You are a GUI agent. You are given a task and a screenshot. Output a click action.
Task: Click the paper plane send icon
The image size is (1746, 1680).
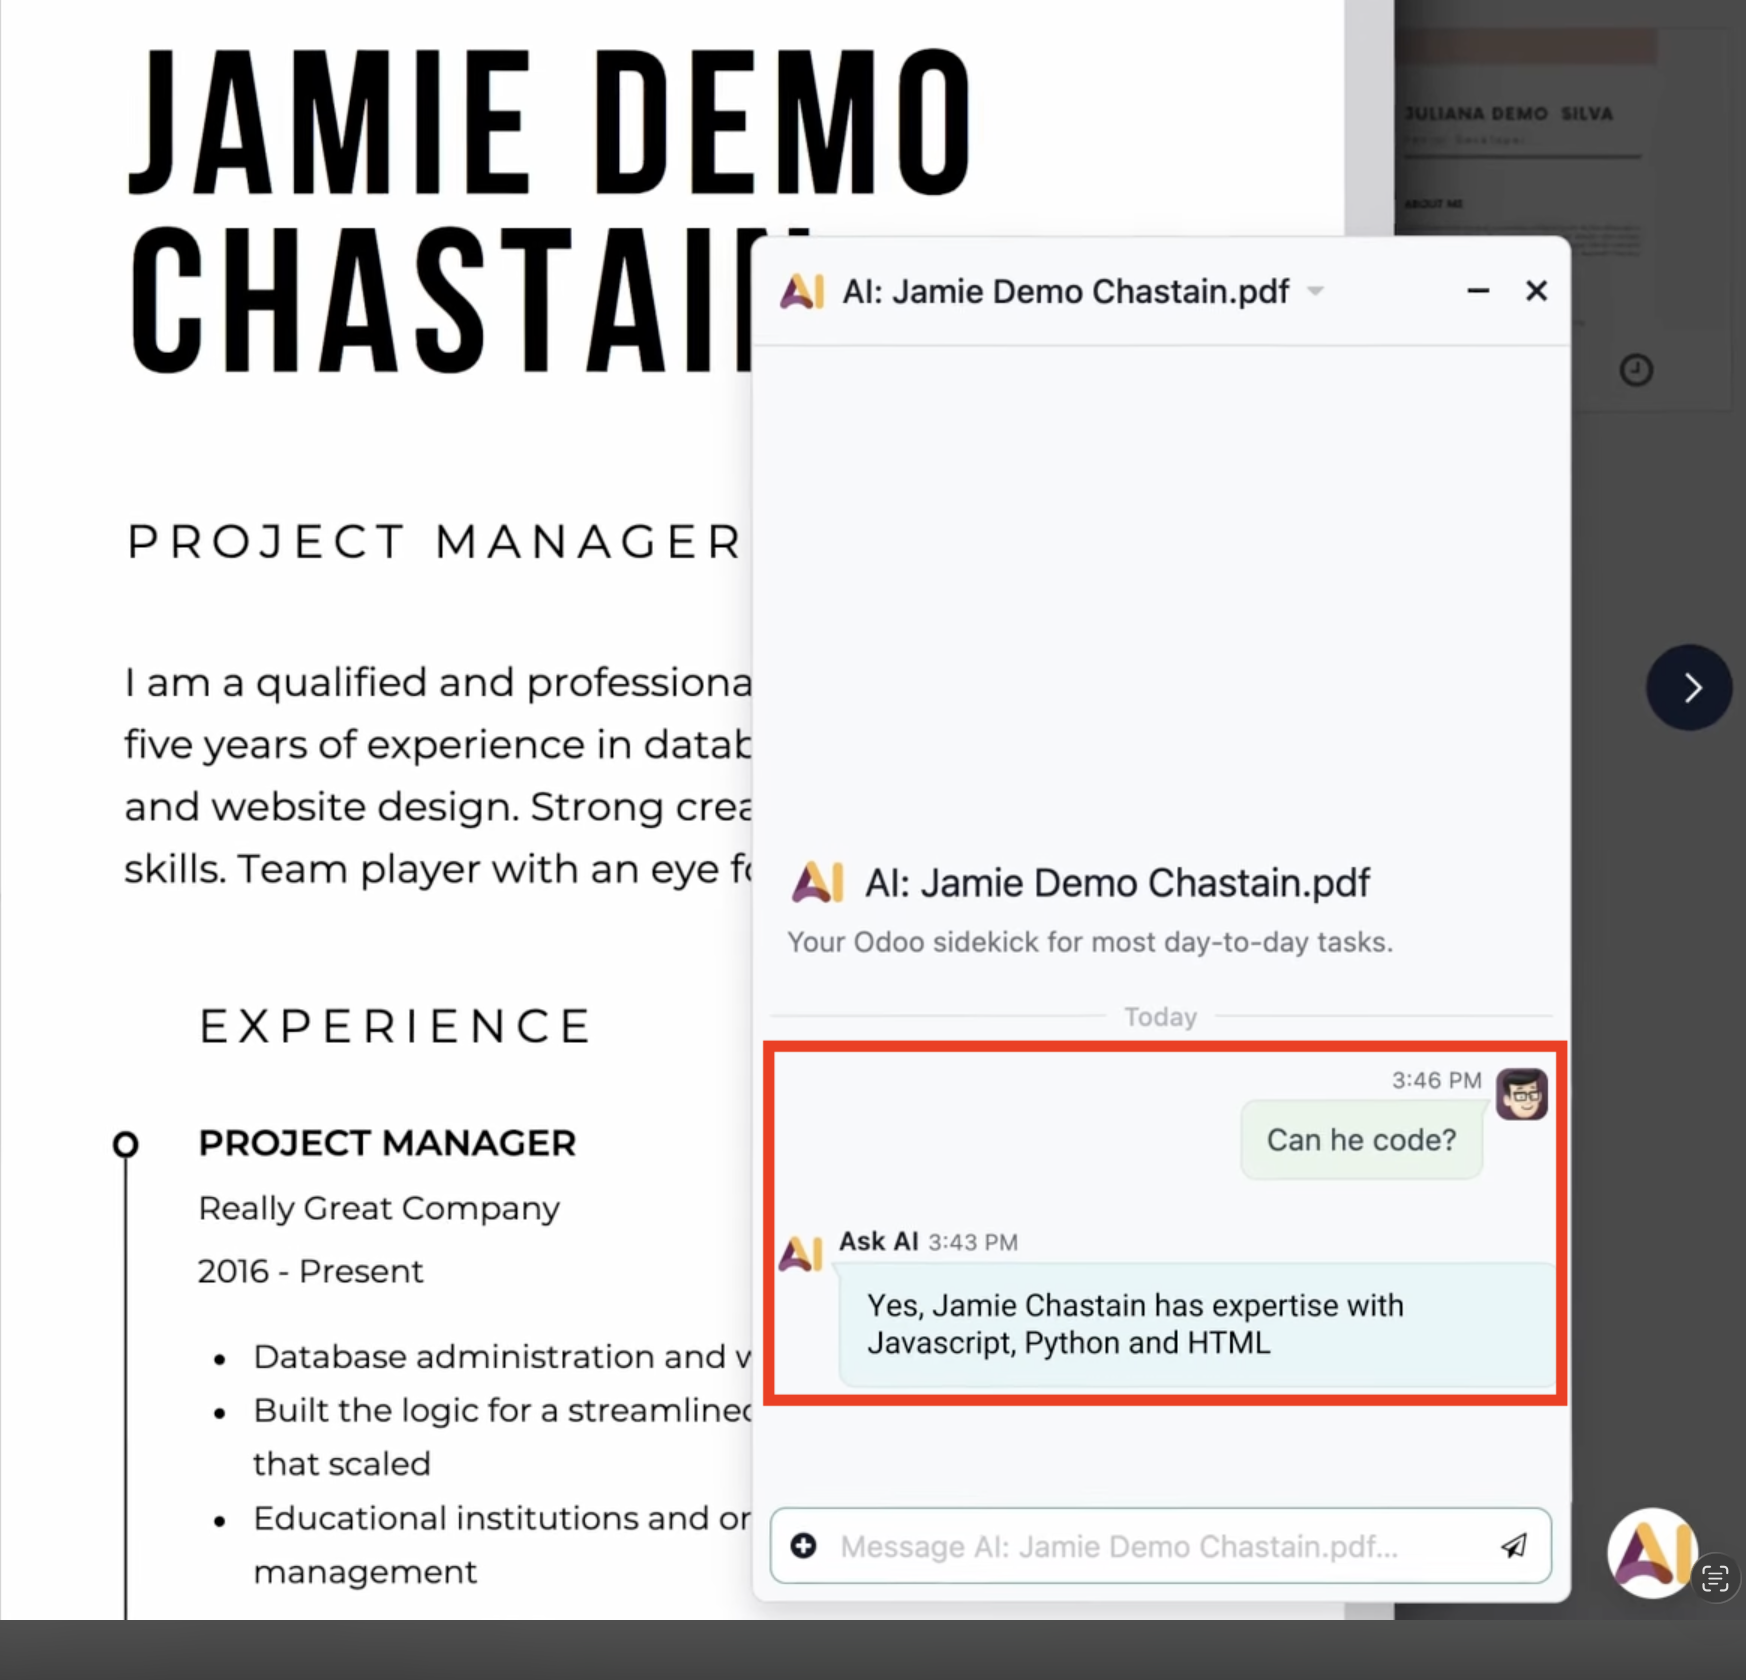click(1514, 1546)
